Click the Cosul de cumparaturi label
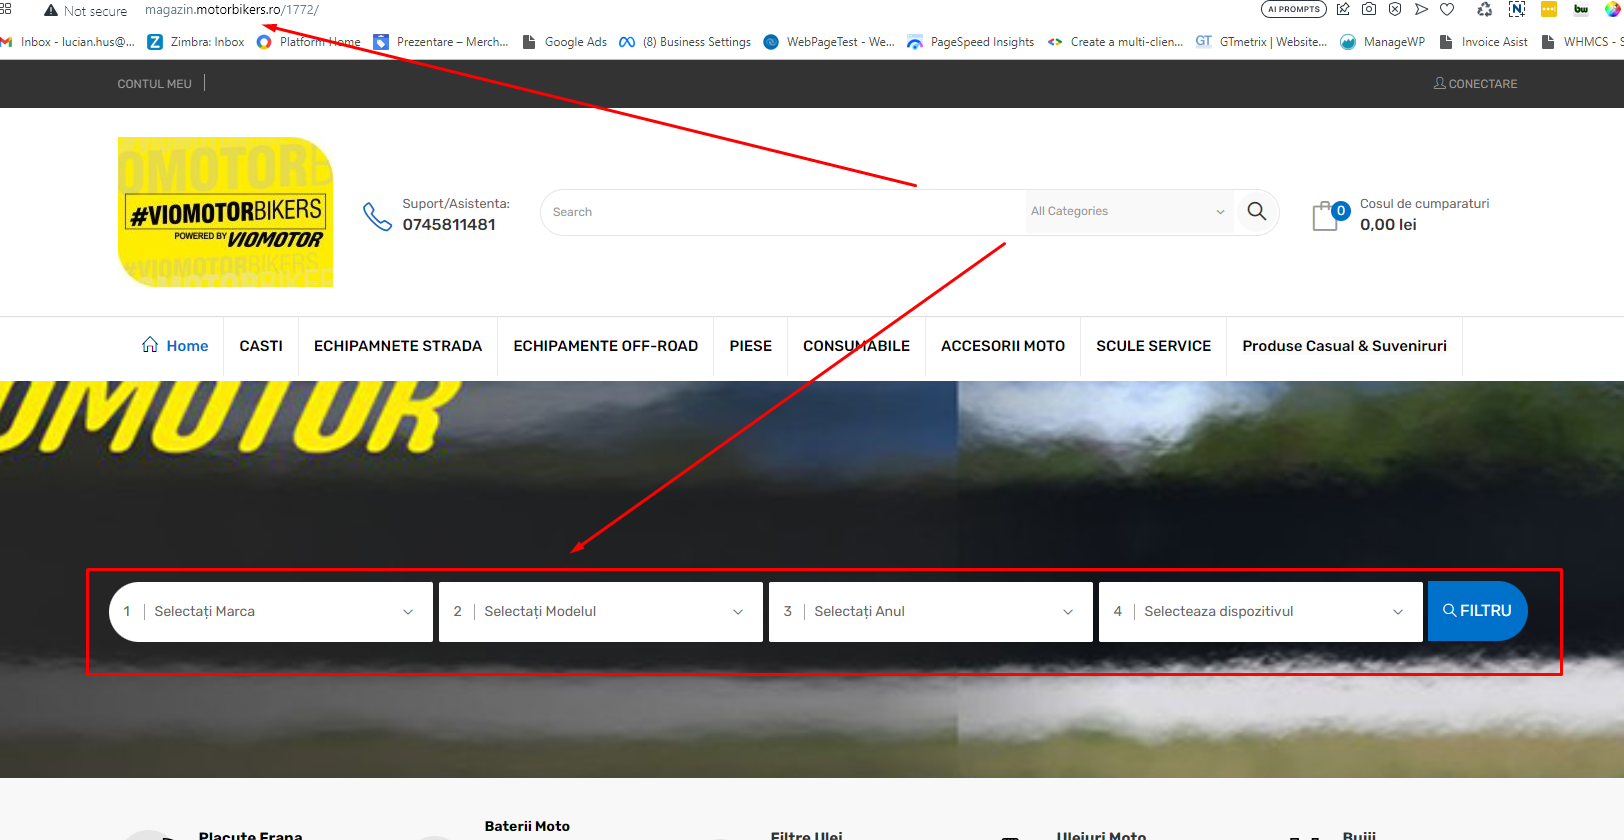The image size is (1624, 840). tap(1424, 204)
